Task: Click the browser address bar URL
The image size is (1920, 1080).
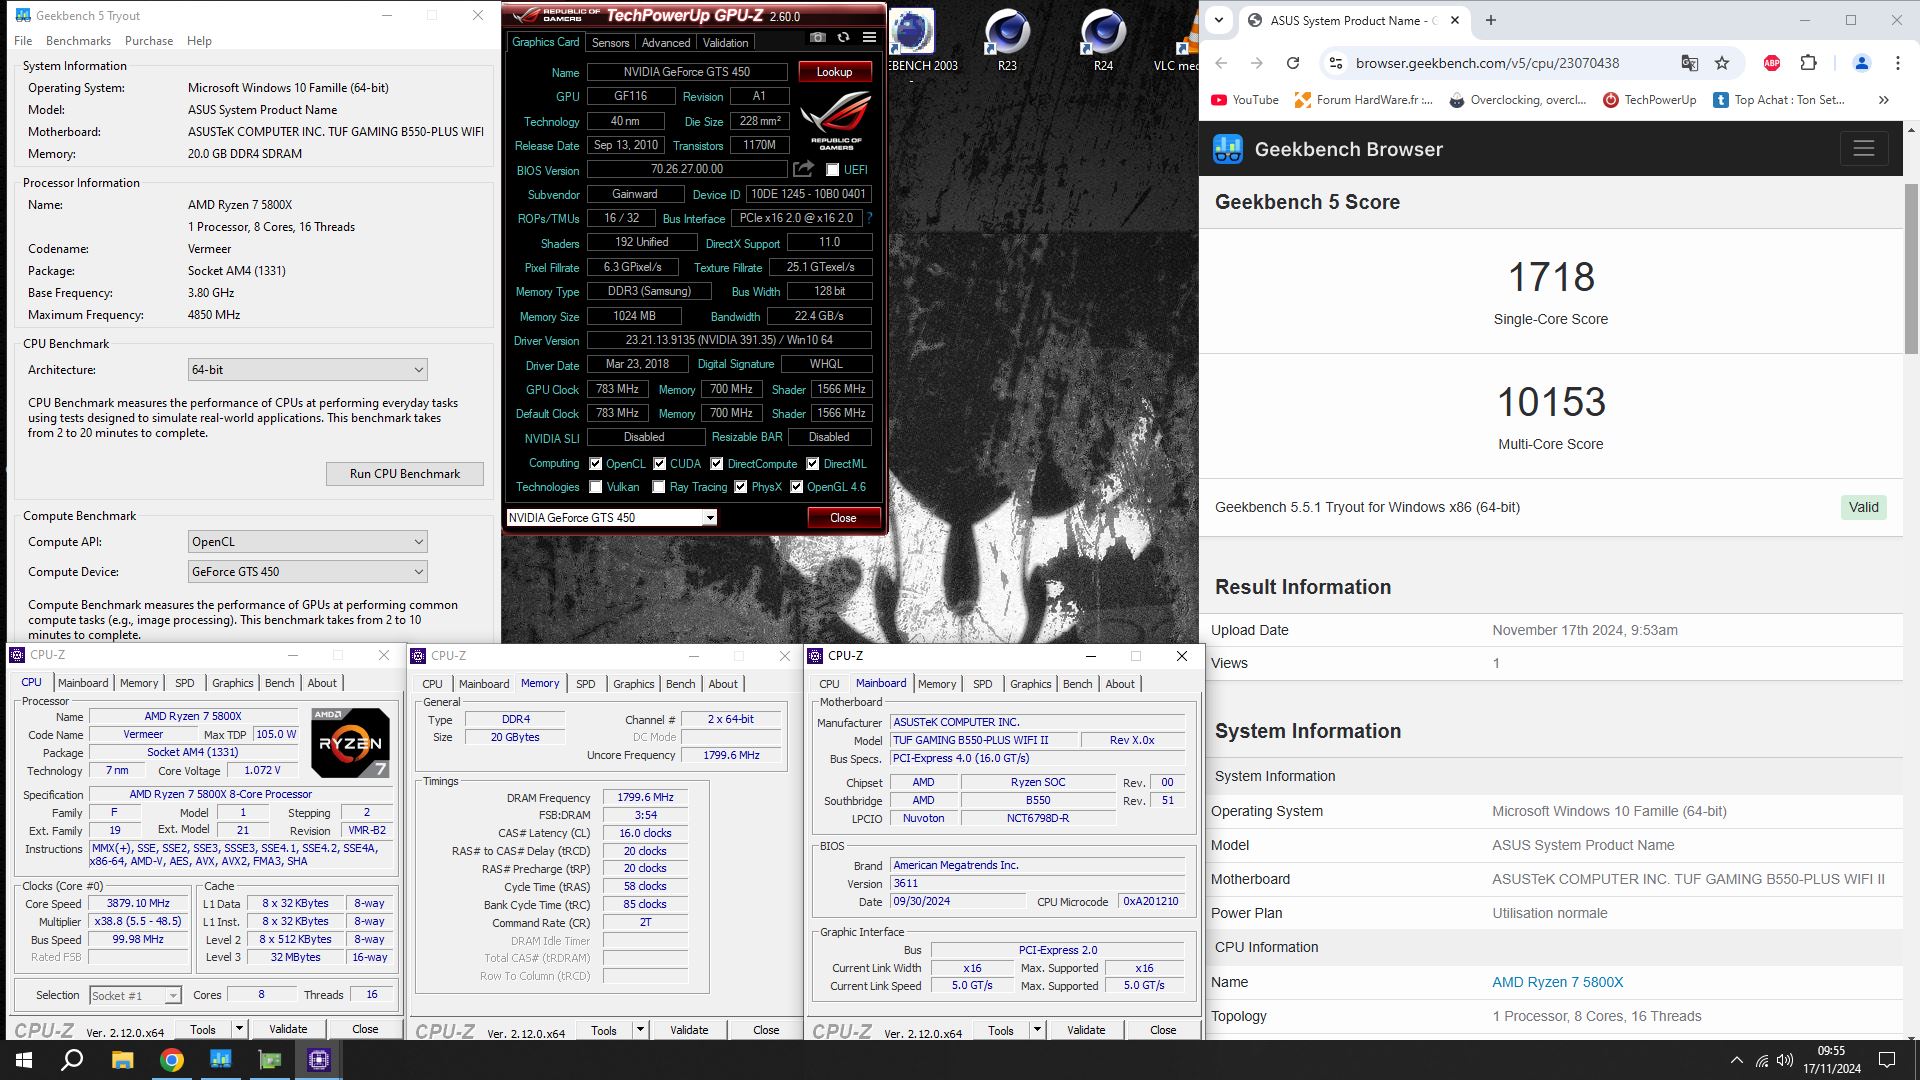Action: (1487, 63)
